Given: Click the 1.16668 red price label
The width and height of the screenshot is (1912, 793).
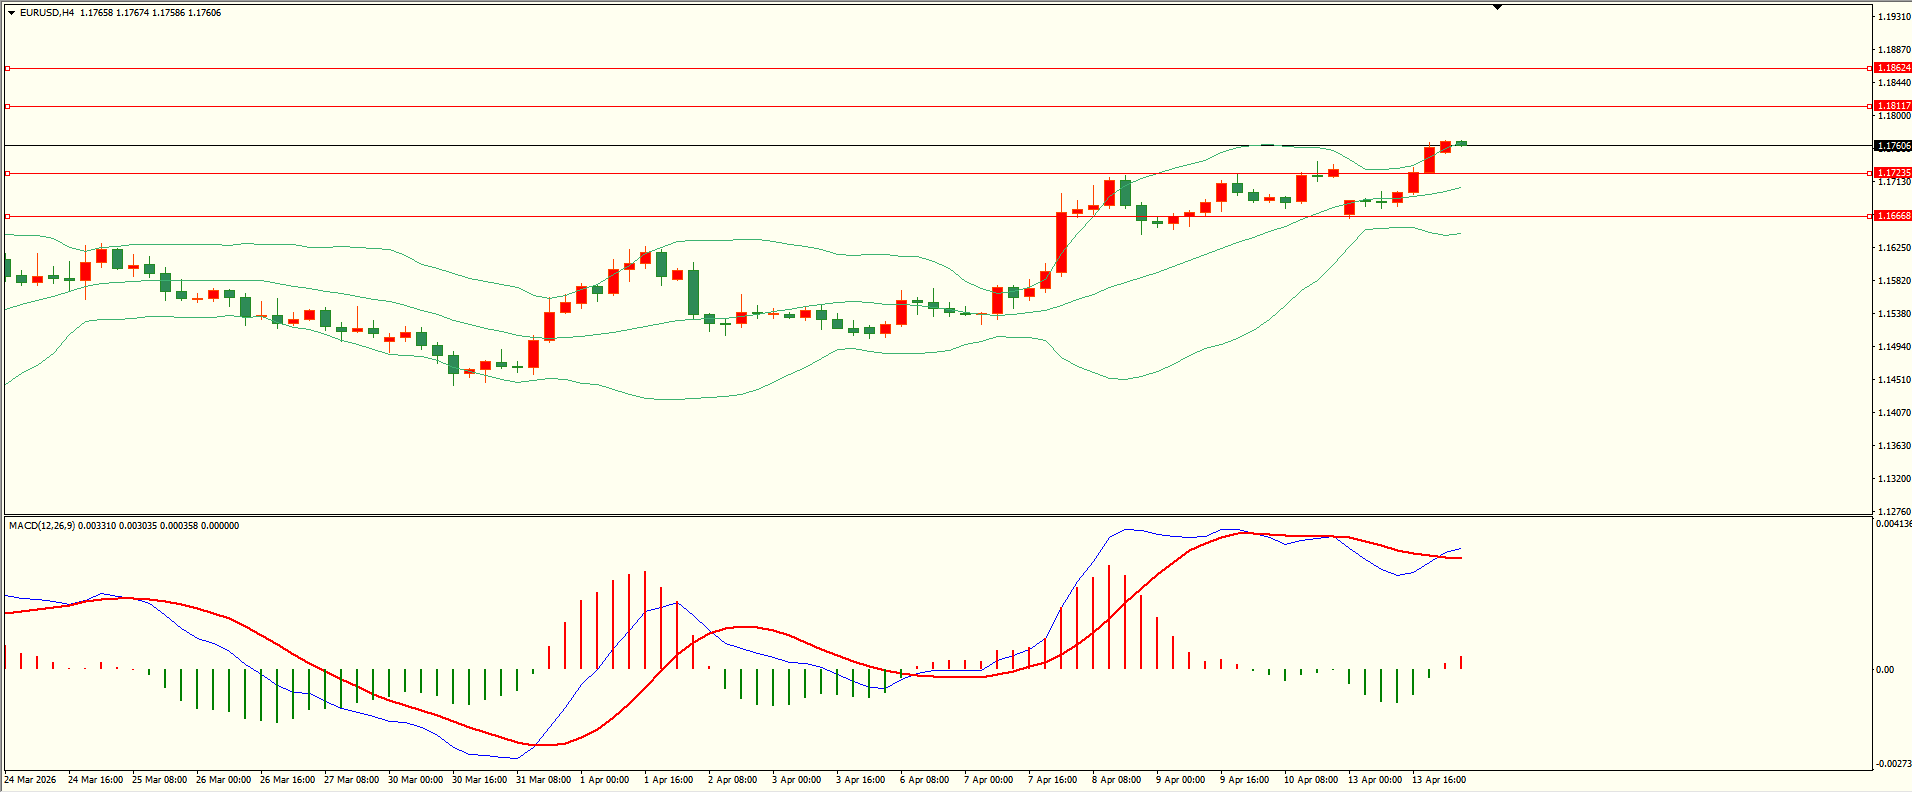Looking at the screenshot, I should point(1892,216).
